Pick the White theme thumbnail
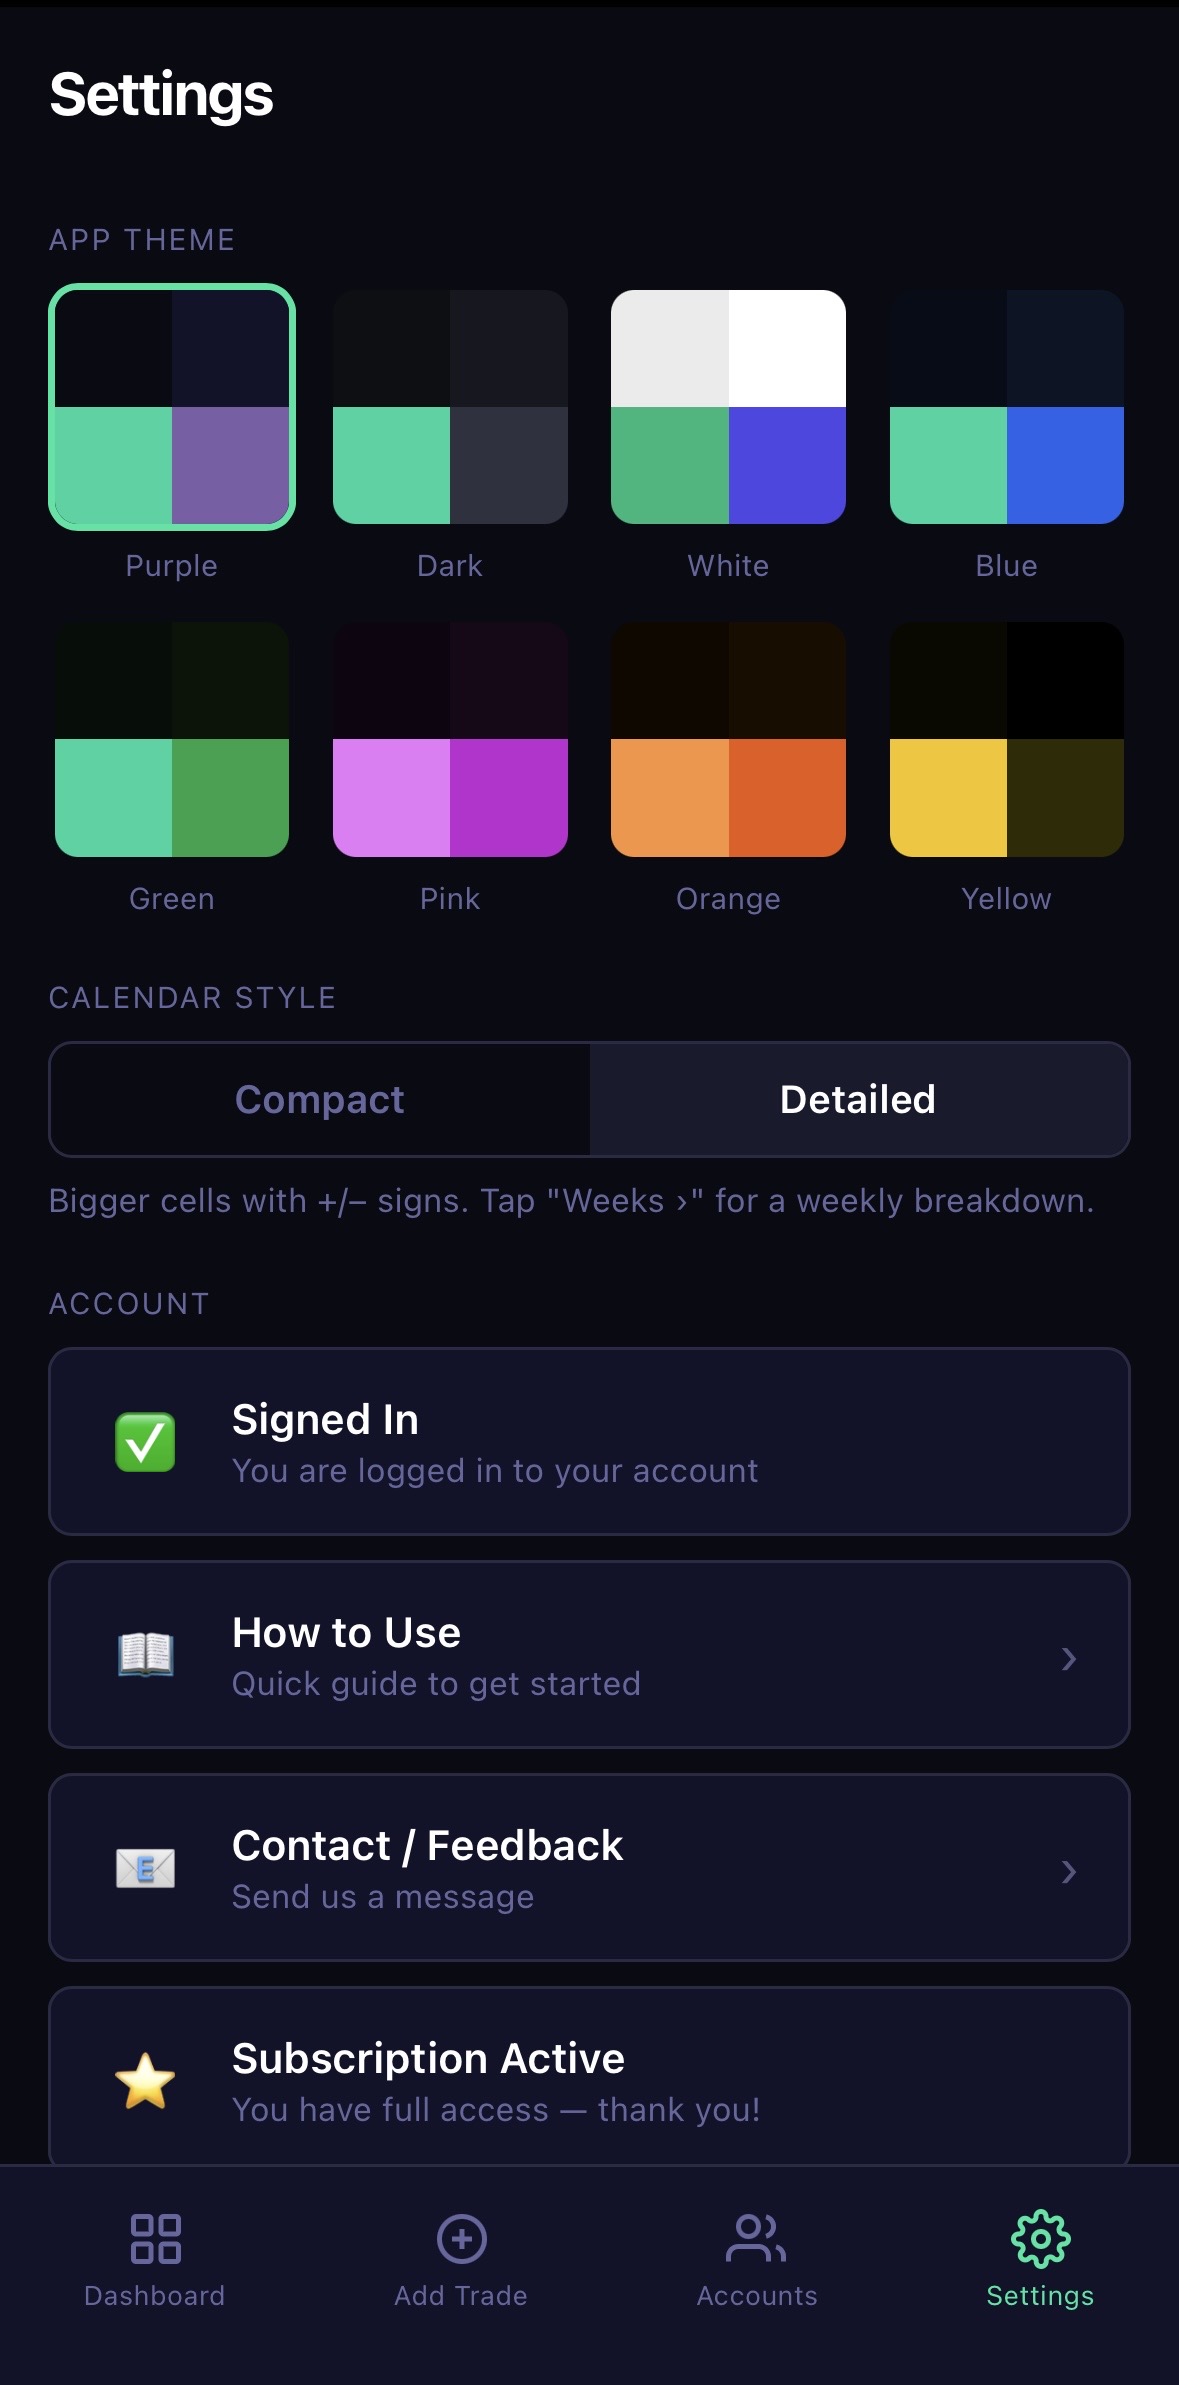Viewport: 1179px width, 2385px height. (728, 407)
